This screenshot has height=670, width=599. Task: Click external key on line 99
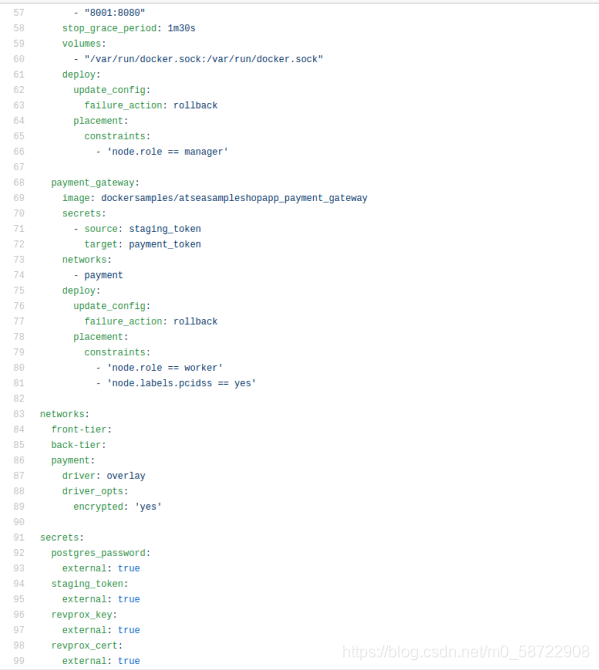84,661
